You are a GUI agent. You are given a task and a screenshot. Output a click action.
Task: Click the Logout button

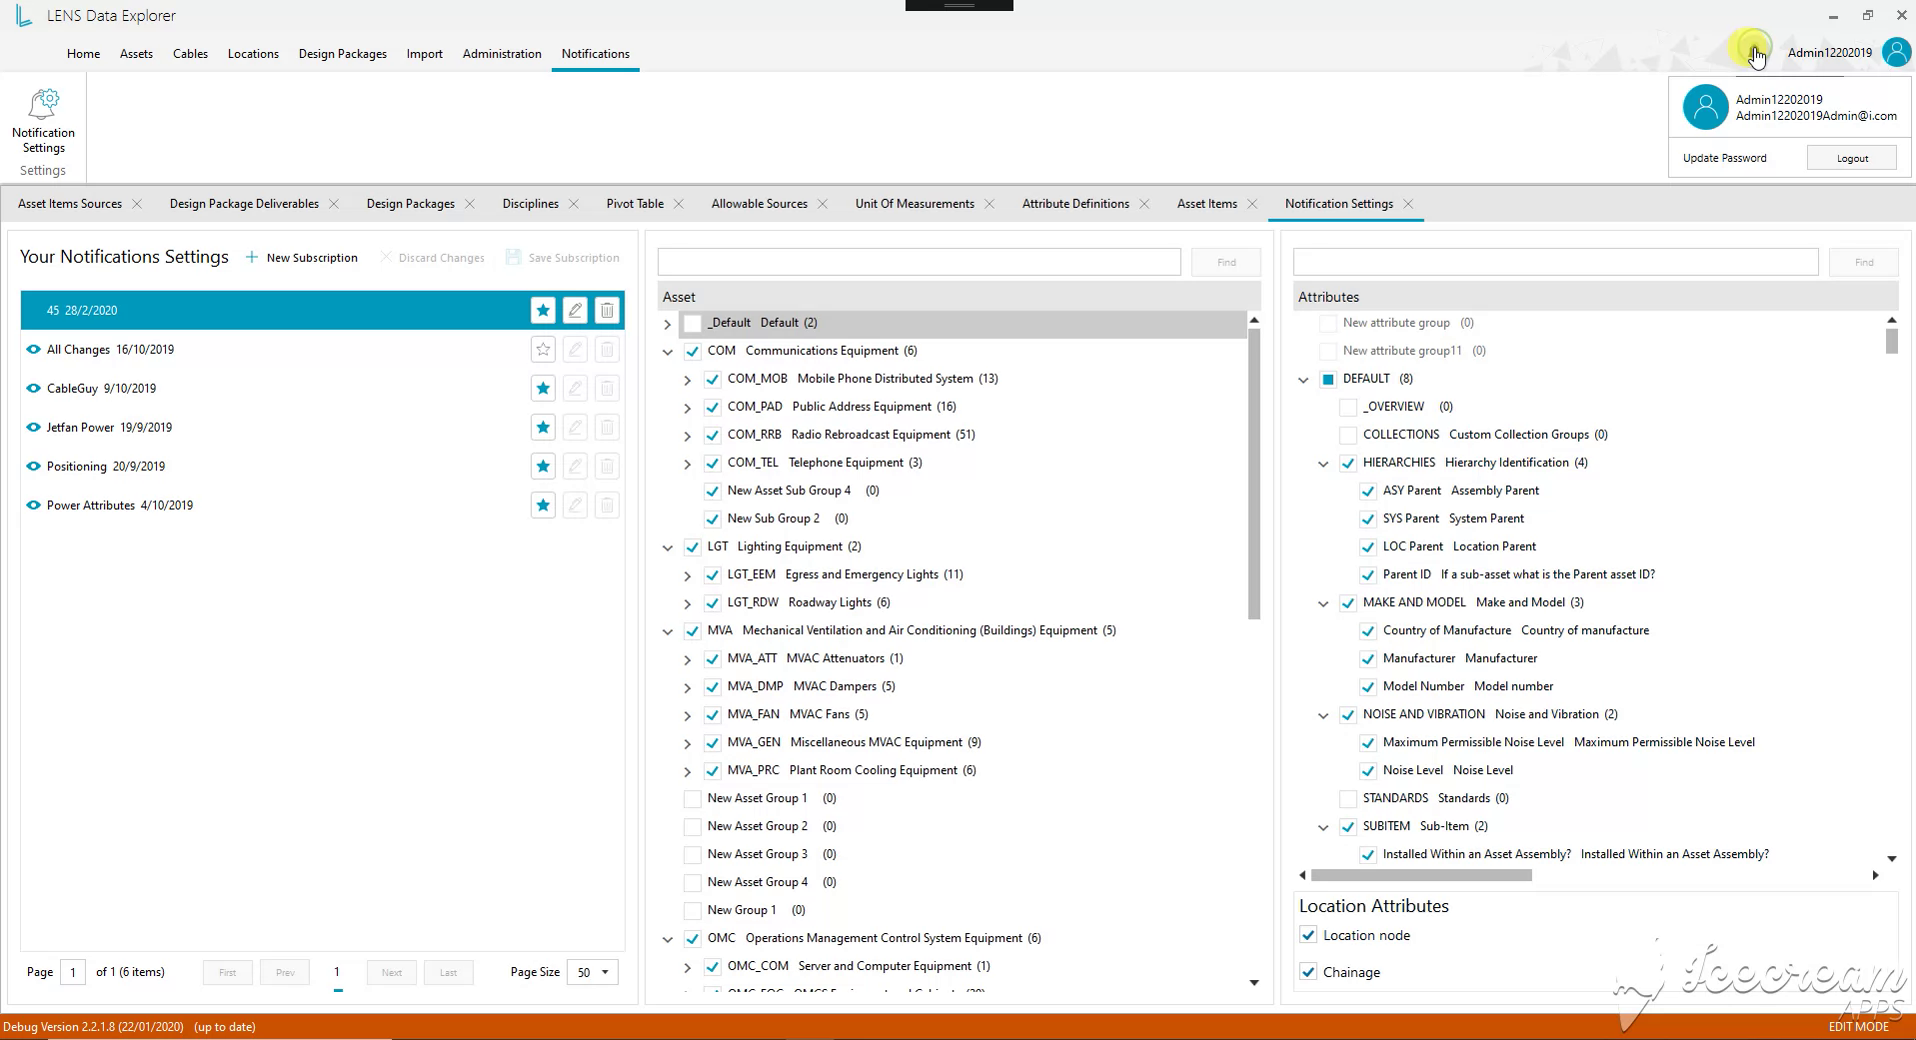[x=1852, y=158]
